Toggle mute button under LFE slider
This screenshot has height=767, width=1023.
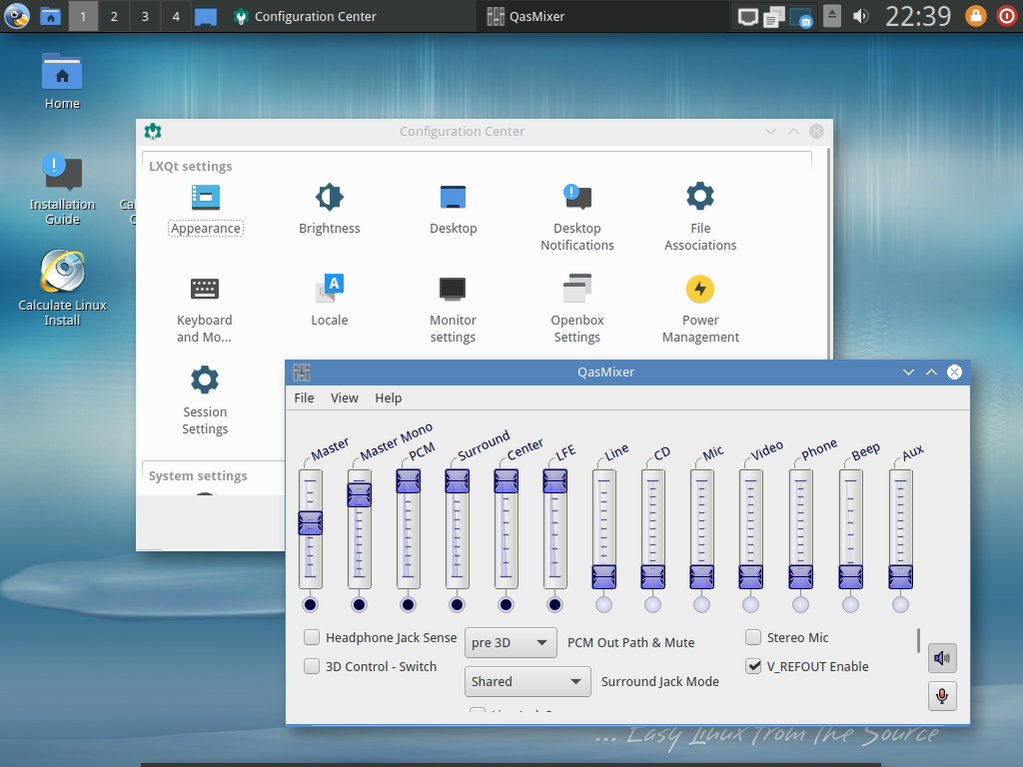click(x=555, y=605)
